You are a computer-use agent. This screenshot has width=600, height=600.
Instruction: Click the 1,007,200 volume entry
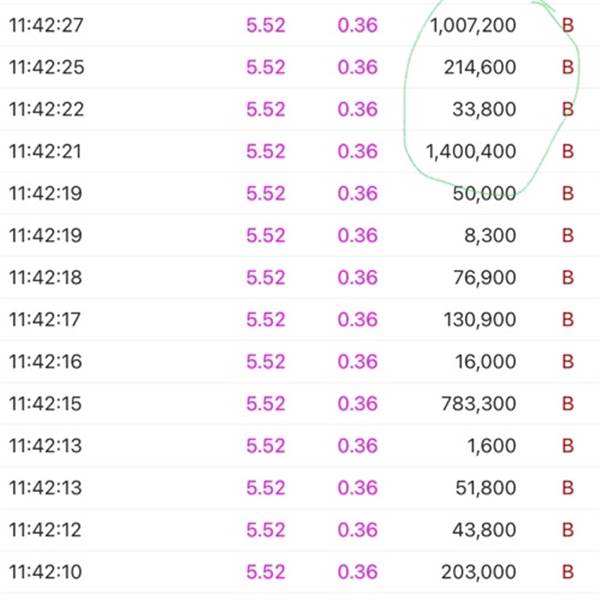click(473, 26)
